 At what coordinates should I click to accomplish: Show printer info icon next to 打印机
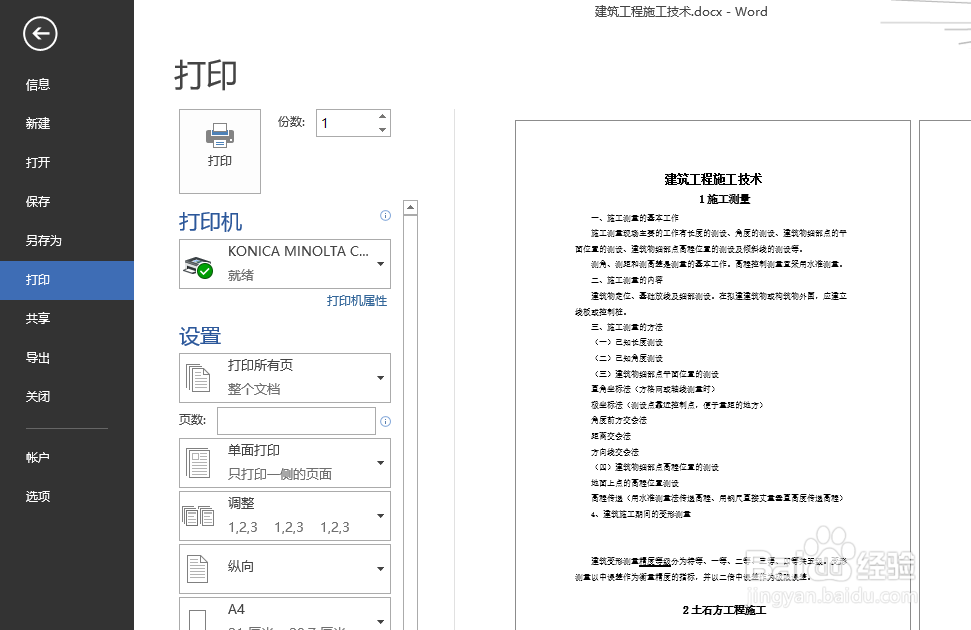click(x=385, y=216)
